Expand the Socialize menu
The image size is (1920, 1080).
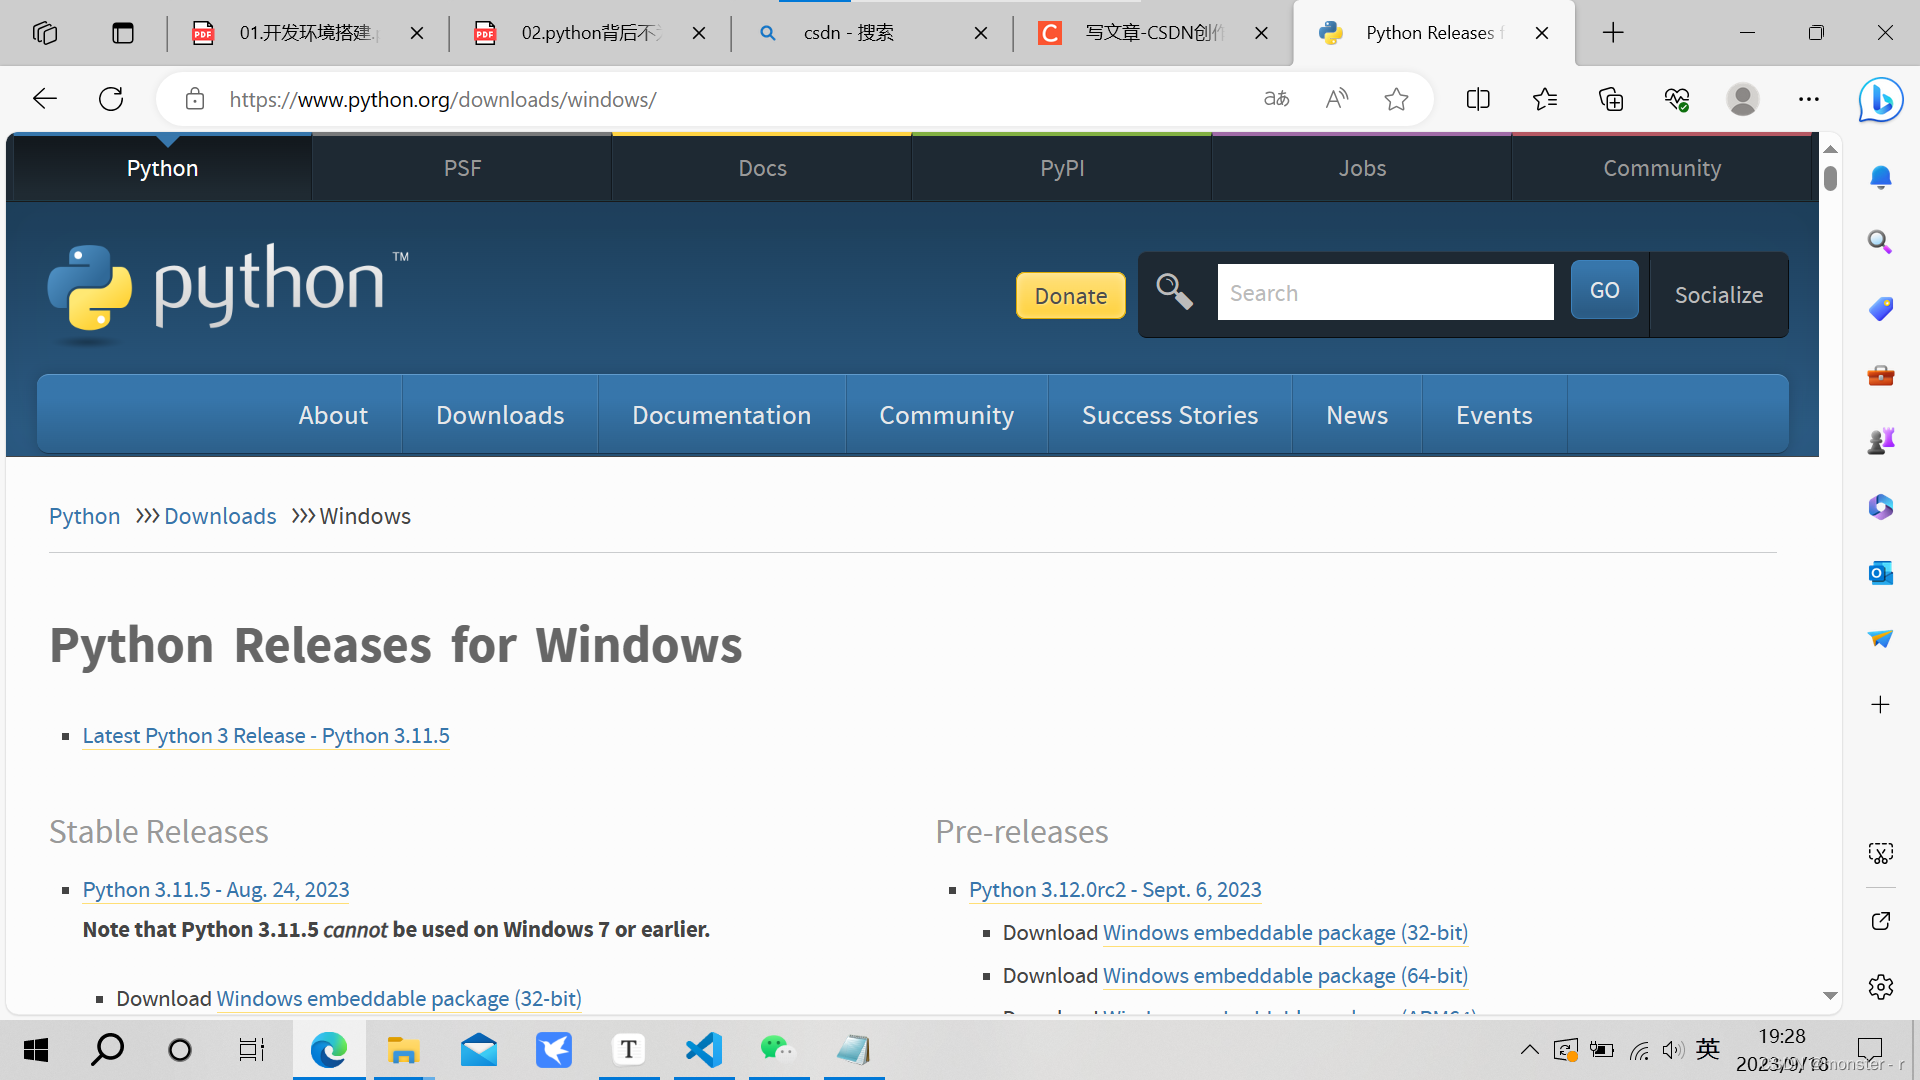[1718, 295]
